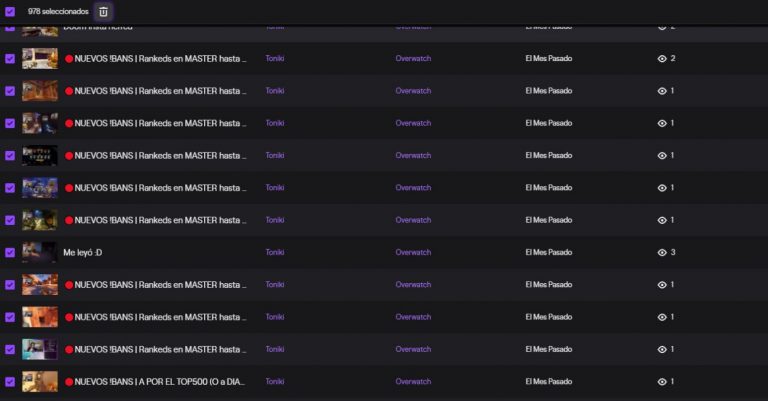The width and height of the screenshot is (768, 401).
Task: Deselect the 'A POR EL TOP500' clip checkbox
Action: pyautogui.click(x=10, y=382)
